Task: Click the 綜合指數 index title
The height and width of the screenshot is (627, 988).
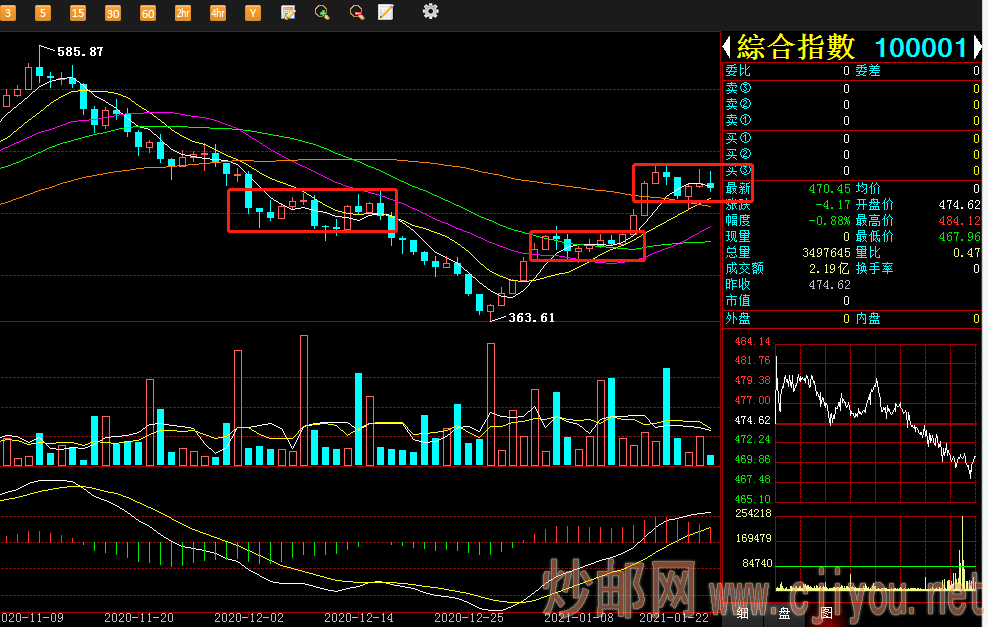Action: [x=797, y=47]
